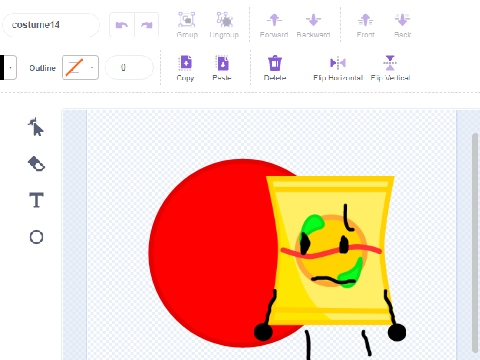Pick the Circle tool
The image size is (480, 360).
pos(36,237)
